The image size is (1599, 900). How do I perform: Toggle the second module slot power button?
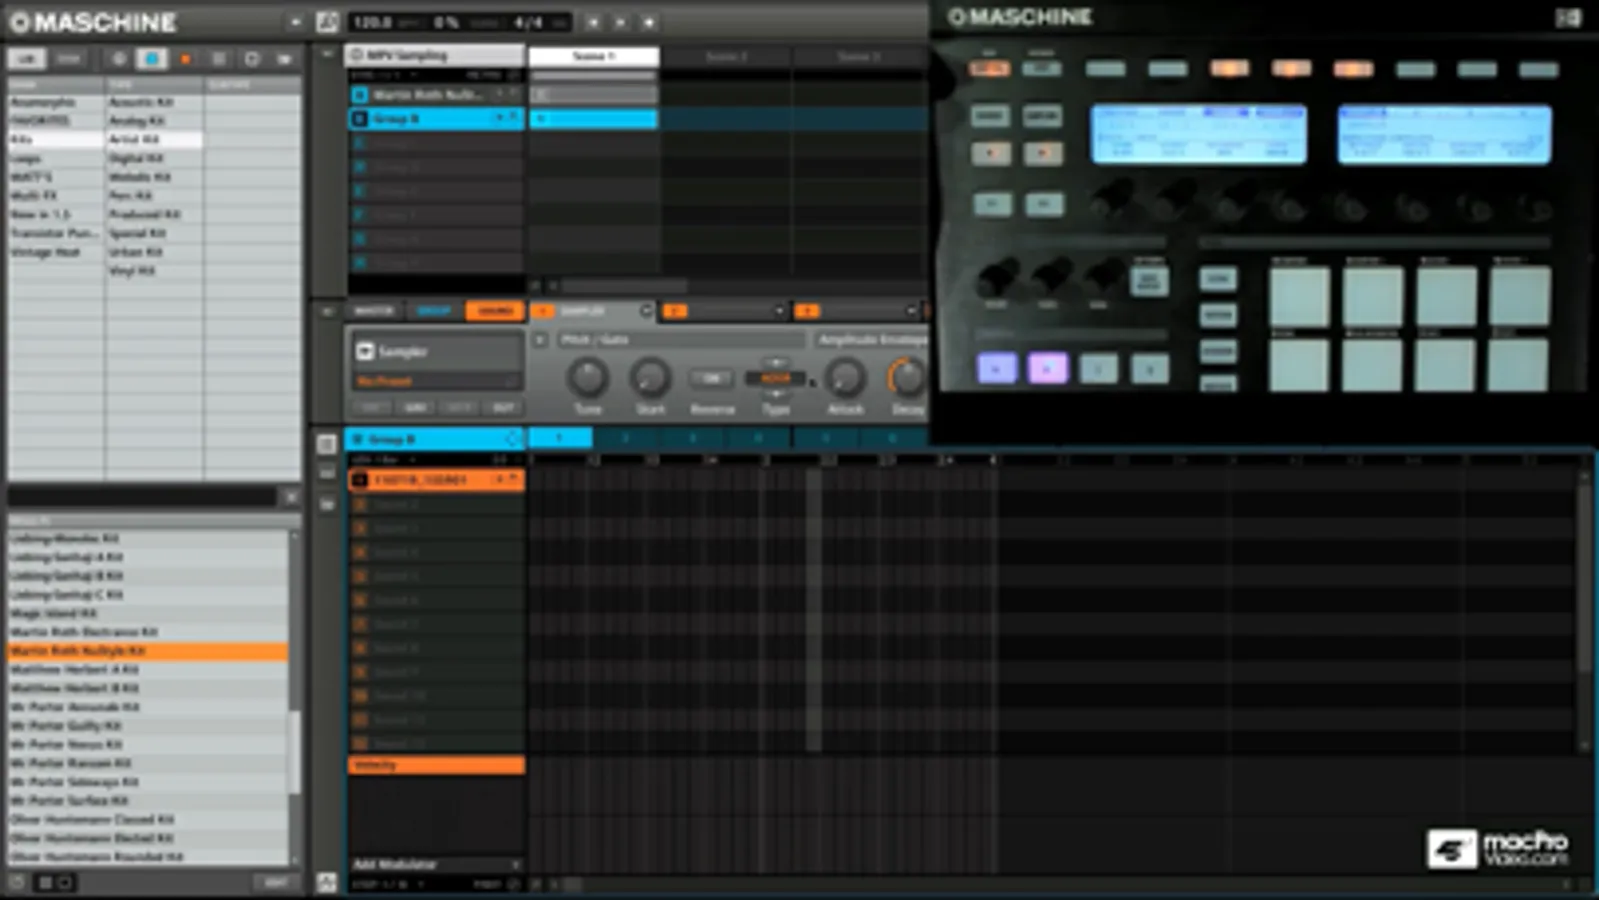(x=675, y=311)
